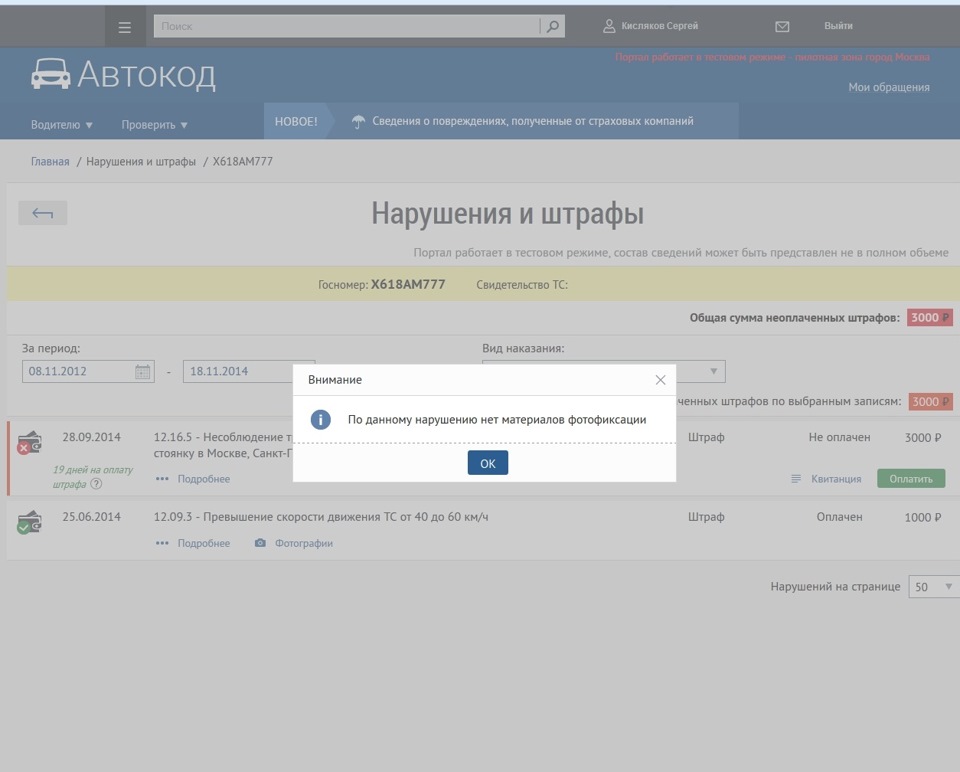Open the messages envelope icon
Screen dimensions: 960x772
(782, 27)
